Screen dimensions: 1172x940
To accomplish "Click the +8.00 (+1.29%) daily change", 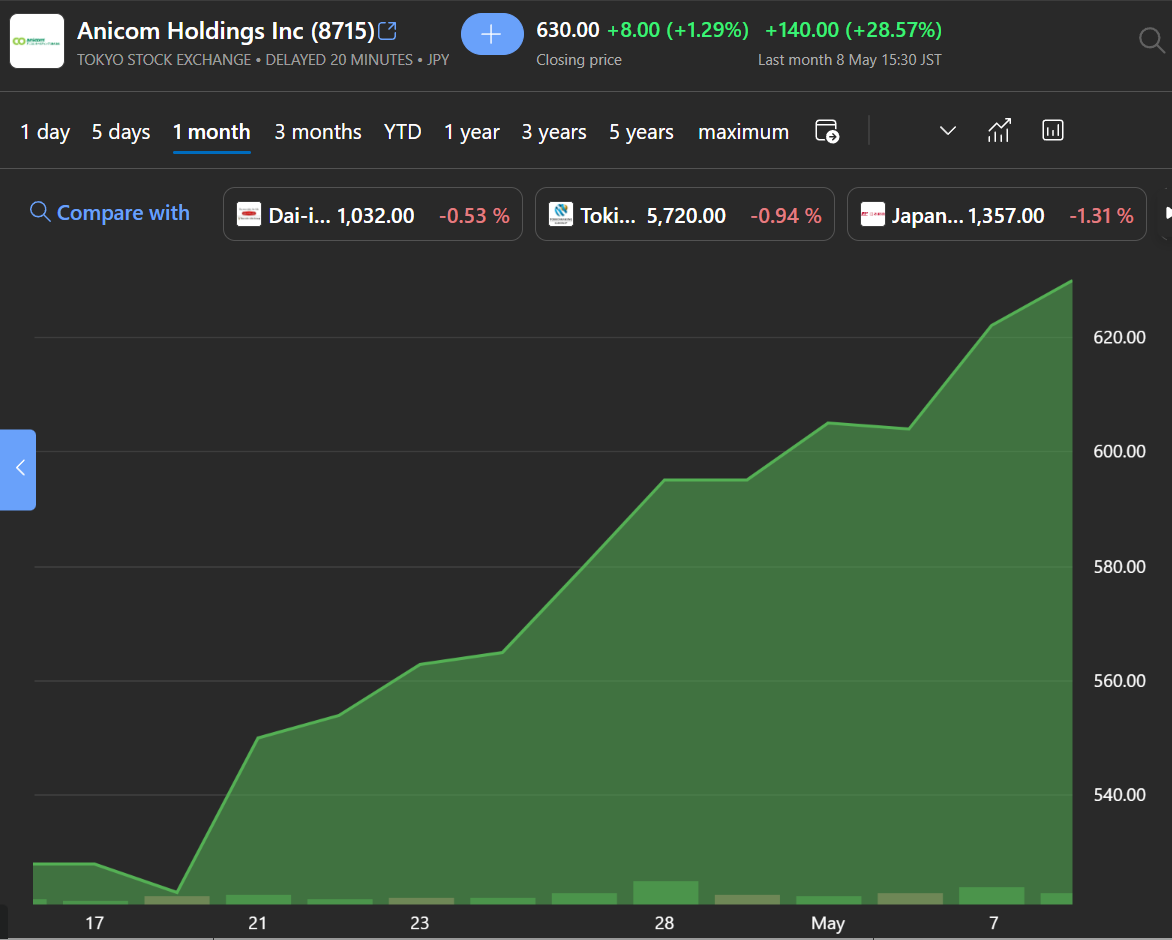I will coord(677,30).
